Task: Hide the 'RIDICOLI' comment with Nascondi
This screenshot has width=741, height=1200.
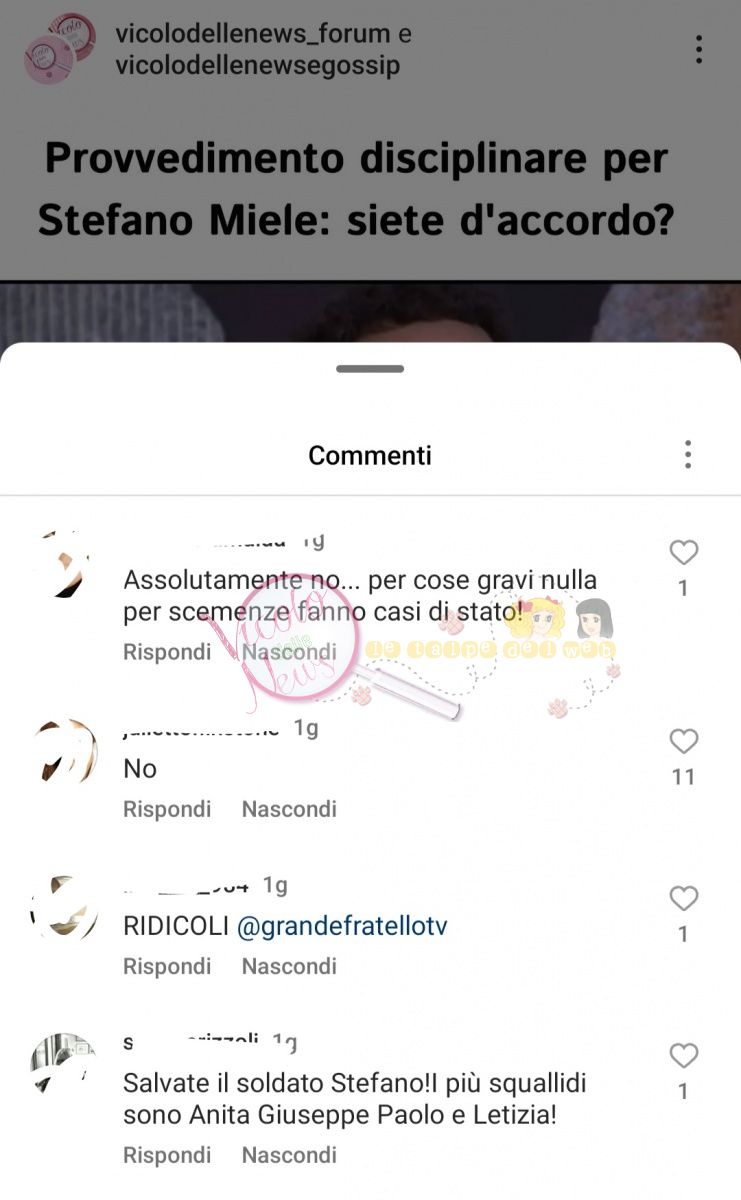Action: 289,967
